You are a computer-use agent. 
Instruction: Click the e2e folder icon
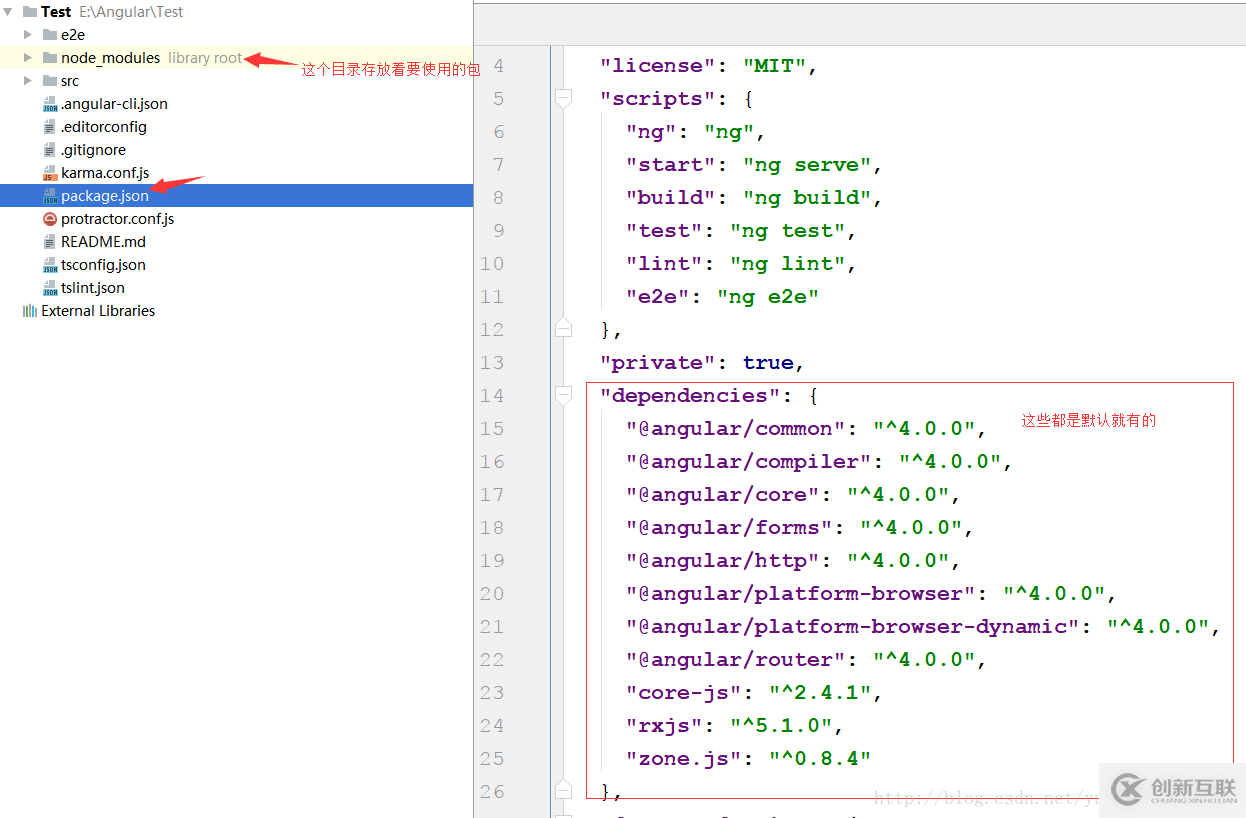(50, 35)
